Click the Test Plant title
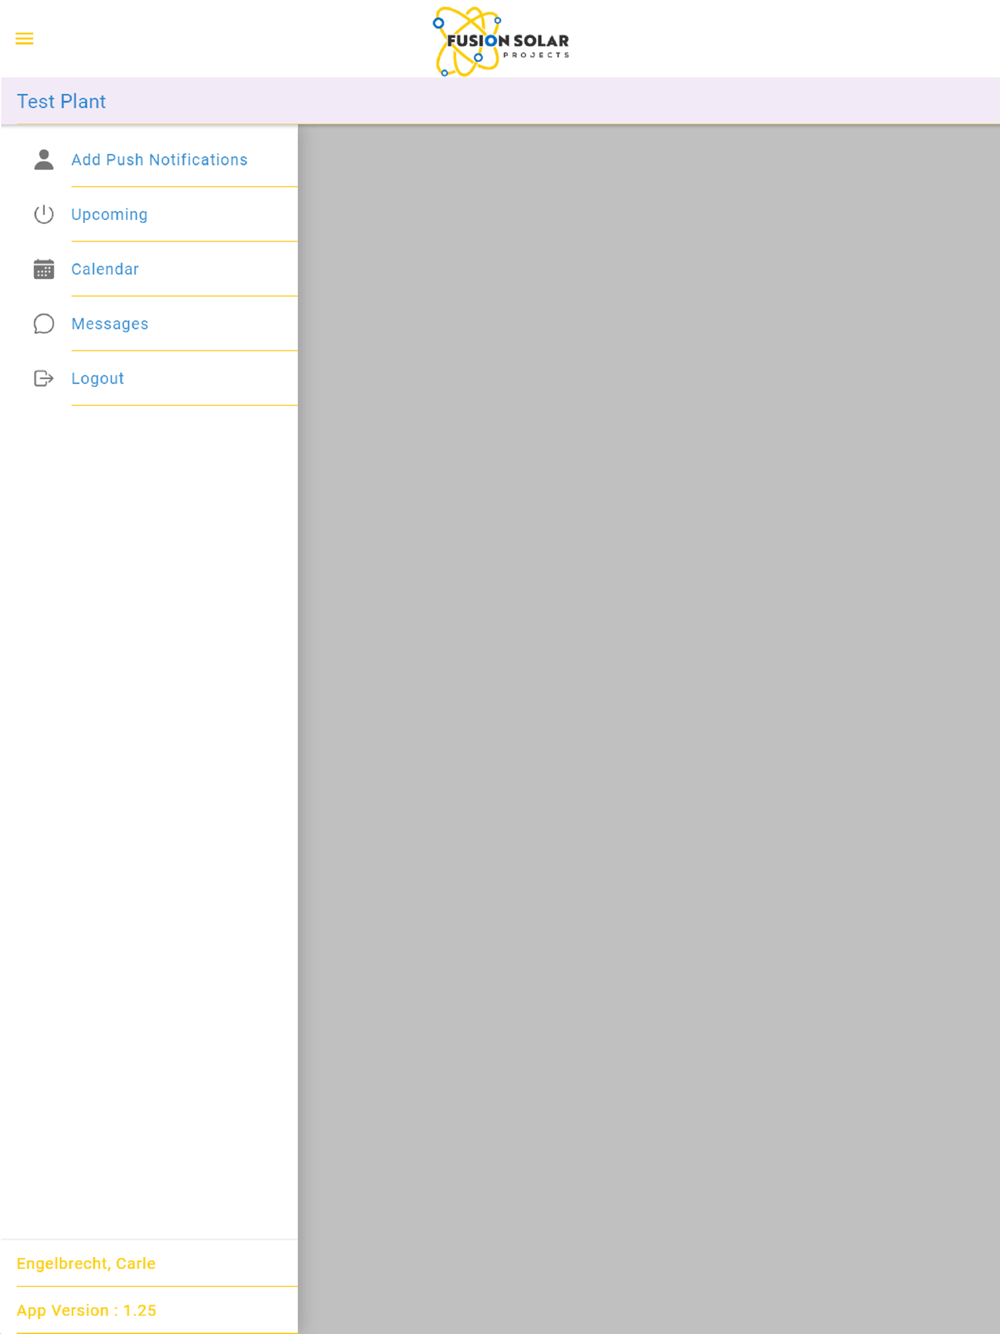The height and width of the screenshot is (1334, 1000). (61, 101)
